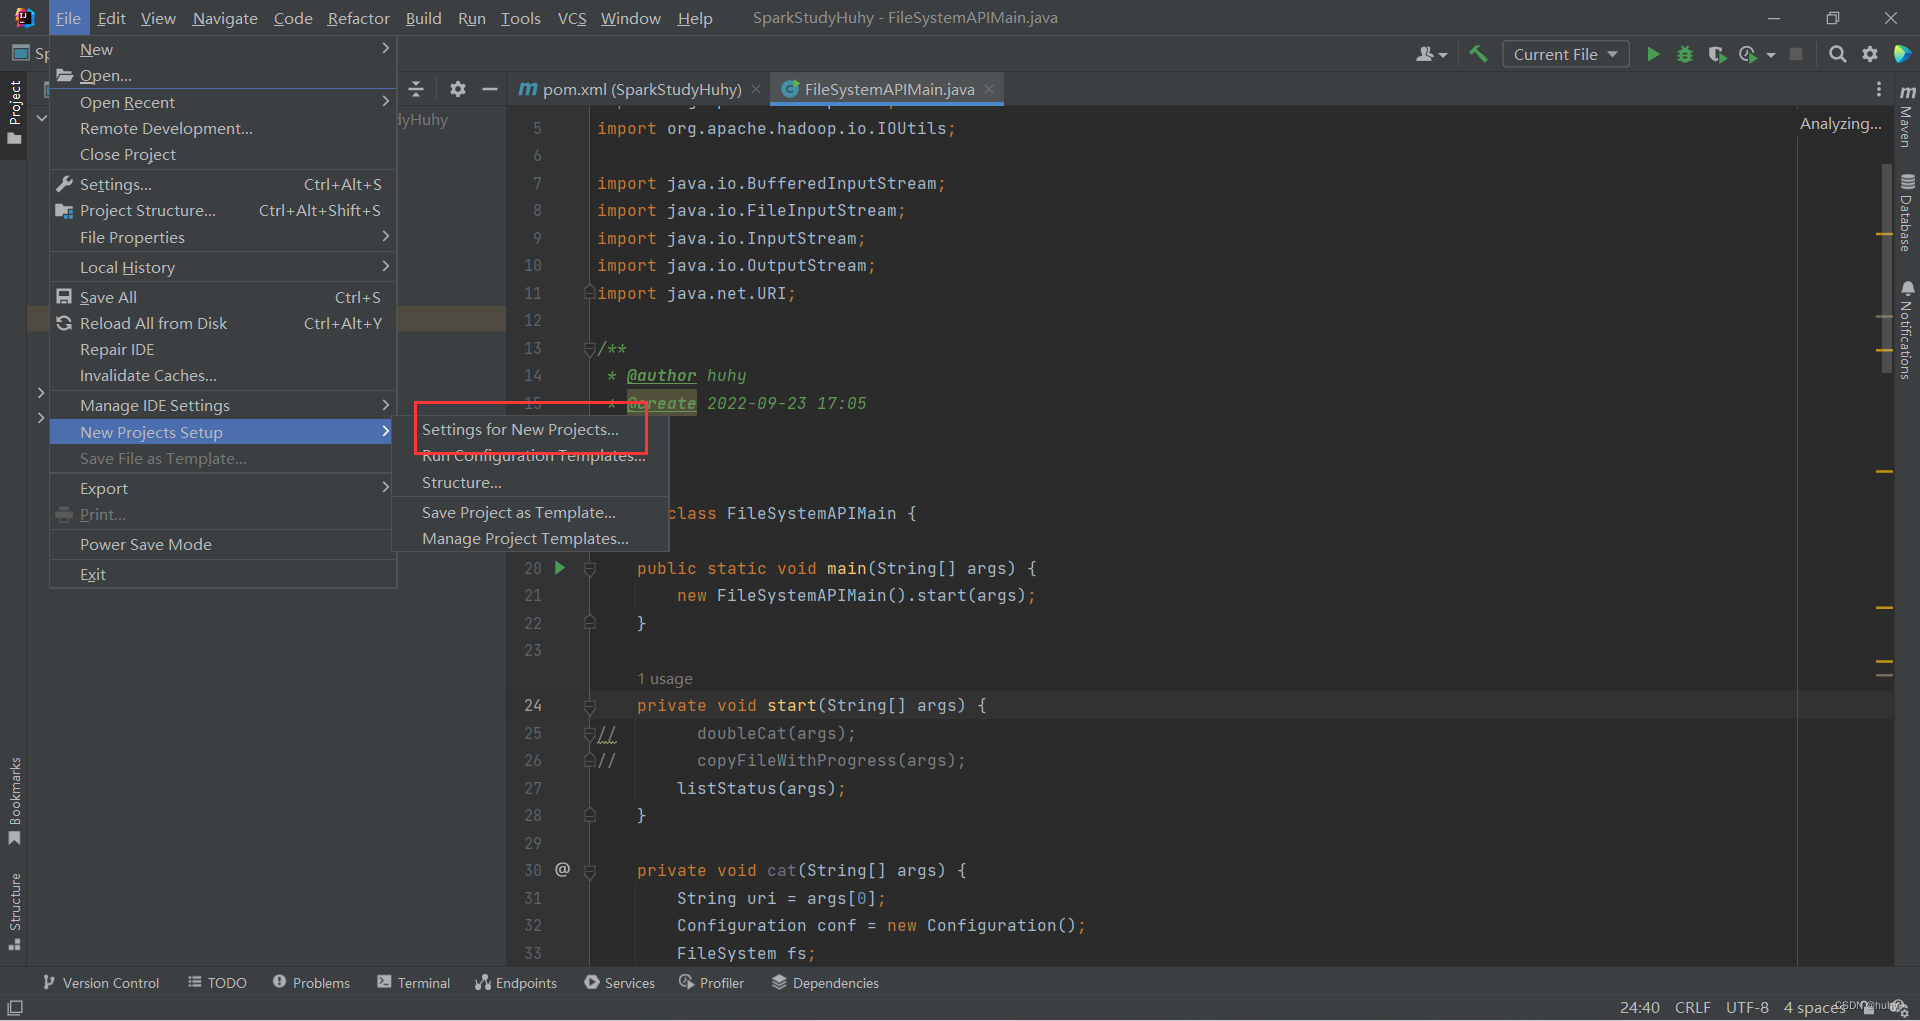Screen dimensions: 1920x1021
Task: Open the Dependencies tool window
Action: click(x=825, y=983)
